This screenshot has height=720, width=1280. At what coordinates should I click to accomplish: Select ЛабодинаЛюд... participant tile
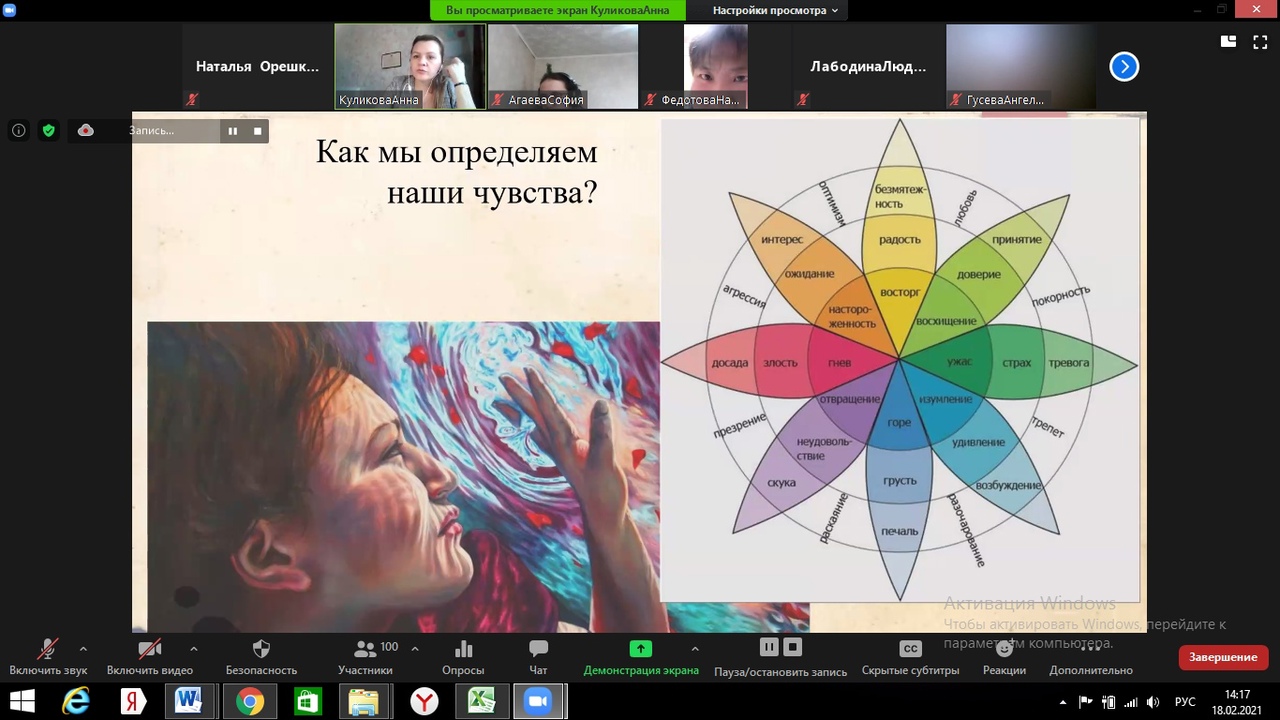(x=869, y=67)
